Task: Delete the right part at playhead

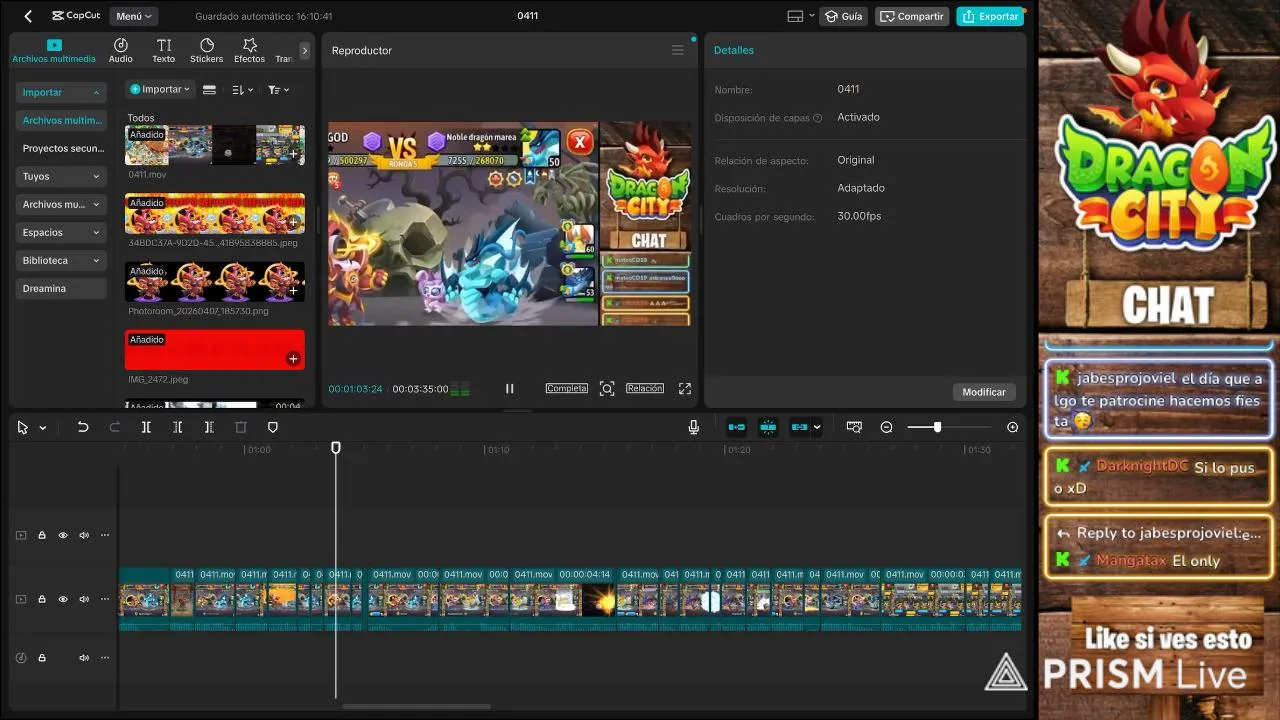Action: pos(209,427)
